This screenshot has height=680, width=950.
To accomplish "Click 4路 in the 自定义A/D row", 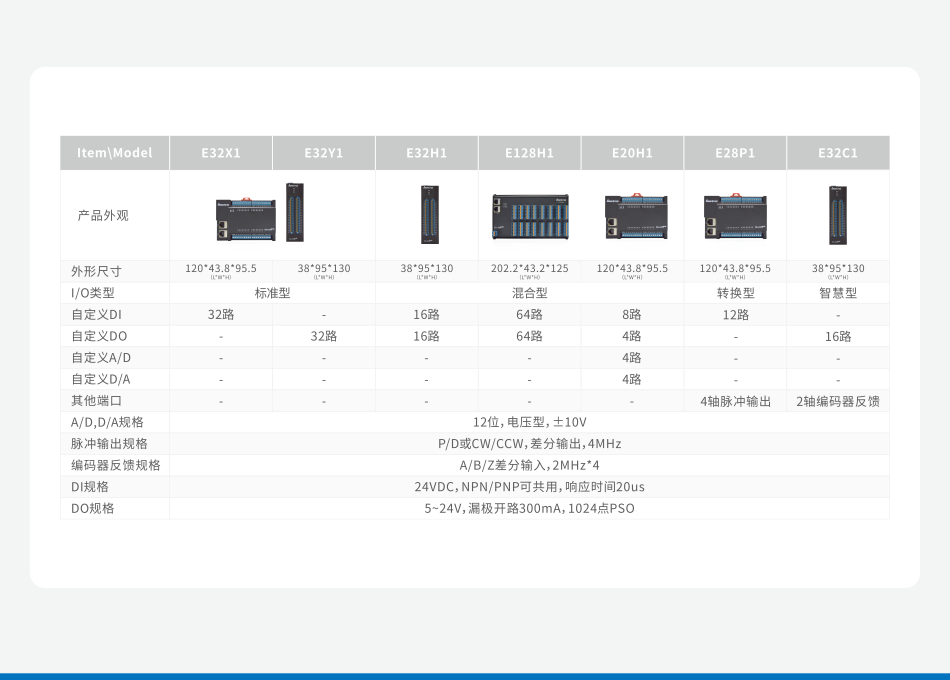I will [632, 358].
